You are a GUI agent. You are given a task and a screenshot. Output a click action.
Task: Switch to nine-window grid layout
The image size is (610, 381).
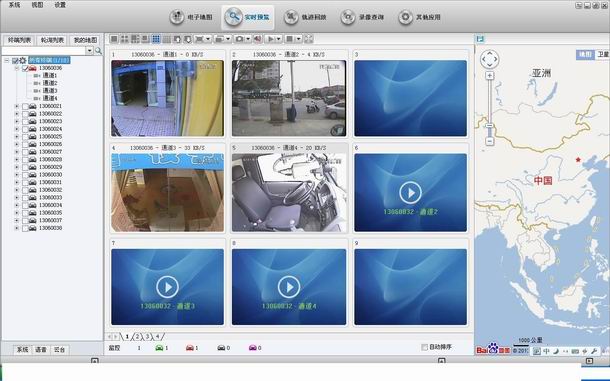tap(156, 39)
